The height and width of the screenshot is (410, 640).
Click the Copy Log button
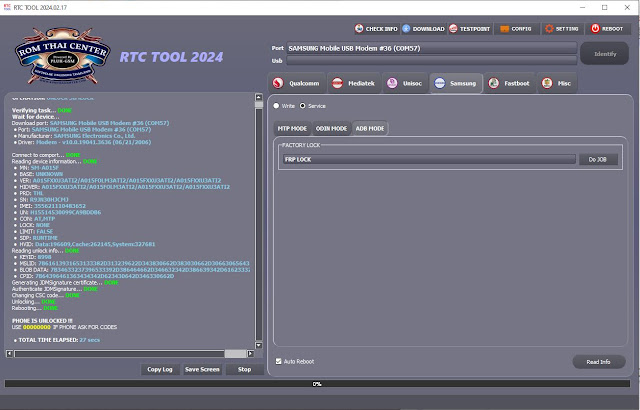(160, 369)
